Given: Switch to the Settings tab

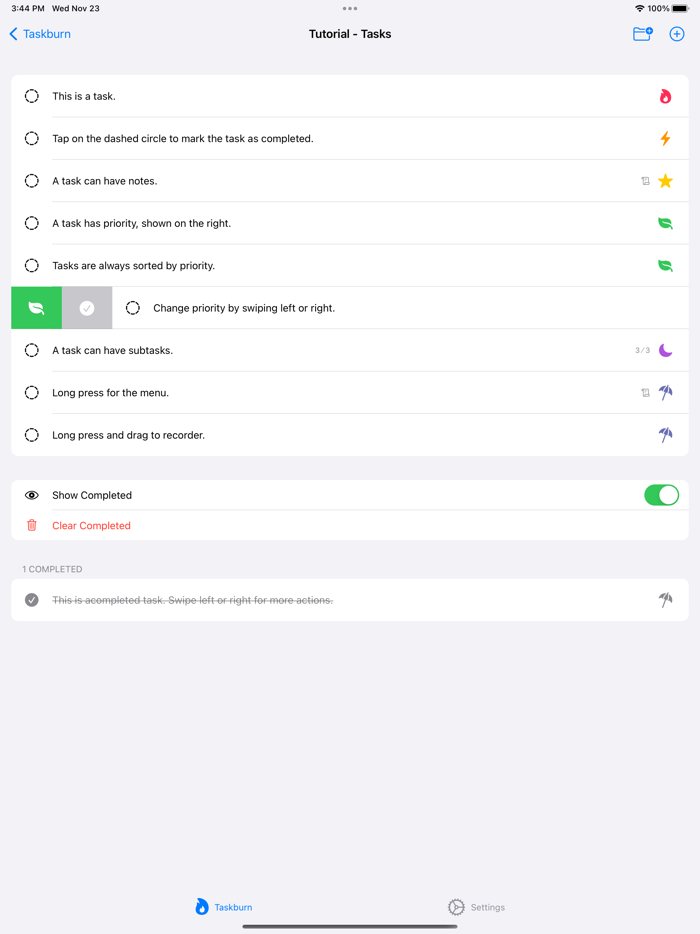Looking at the screenshot, I should click(x=476, y=906).
